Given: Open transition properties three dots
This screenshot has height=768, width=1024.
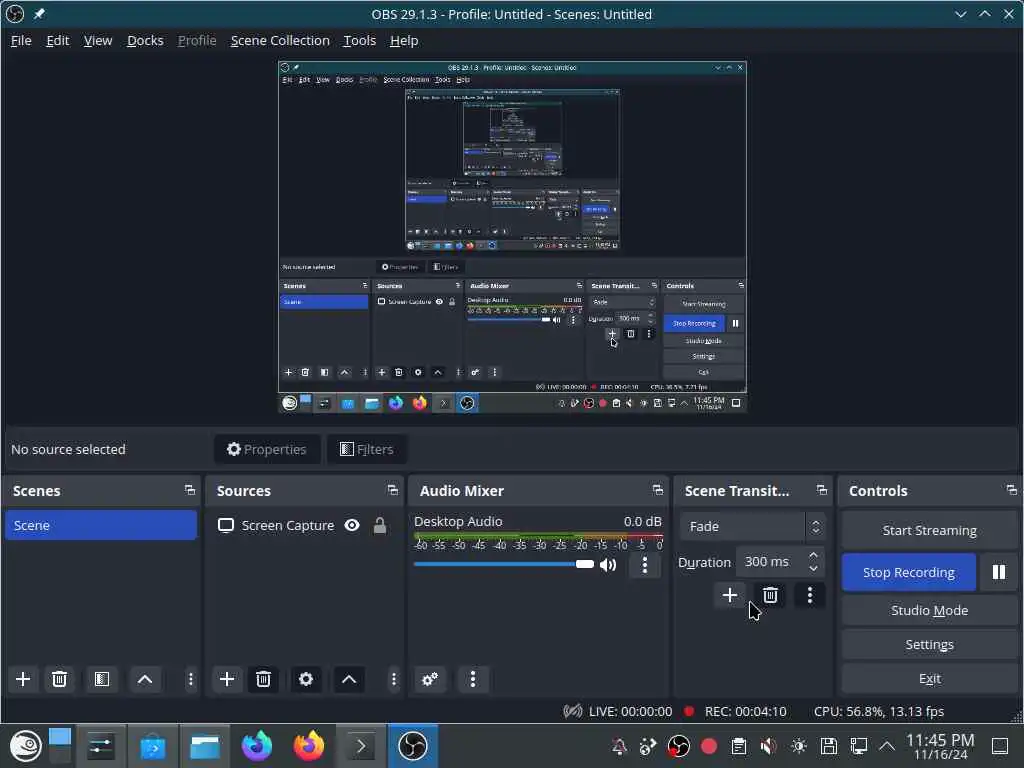Looking at the screenshot, I should (x=810, y=595).
